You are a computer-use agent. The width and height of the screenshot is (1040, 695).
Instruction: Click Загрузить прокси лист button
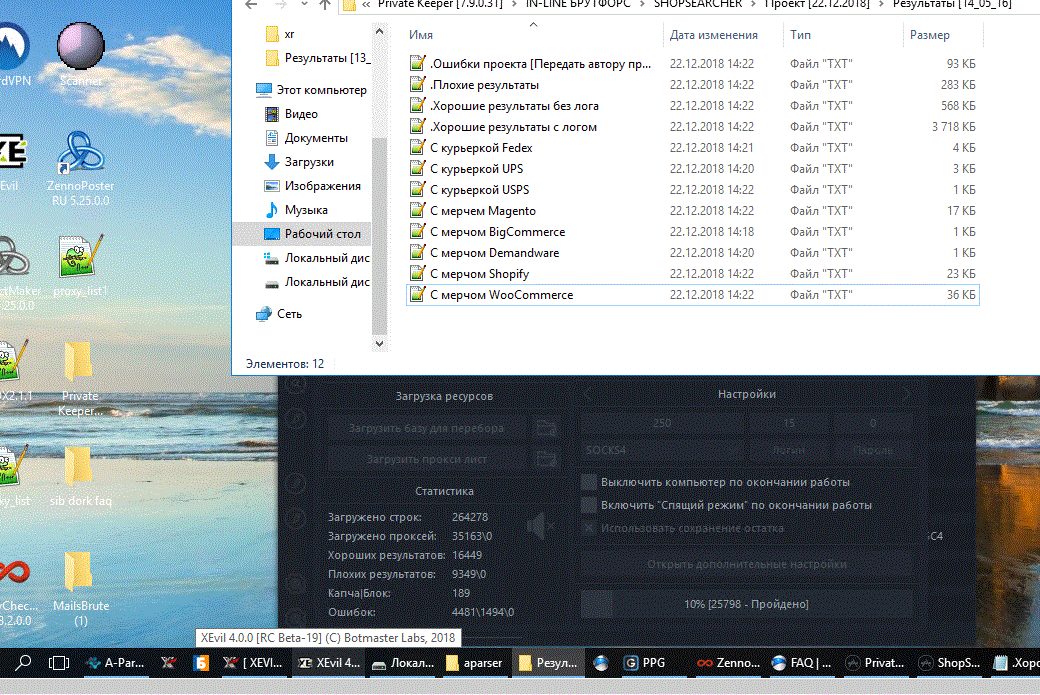point(426,458)
